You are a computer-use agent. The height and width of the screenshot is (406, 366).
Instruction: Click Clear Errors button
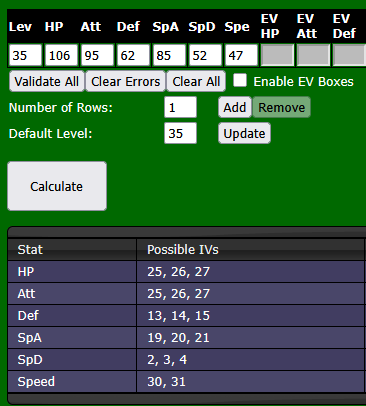pyautogui.click(x=126, y=81)
